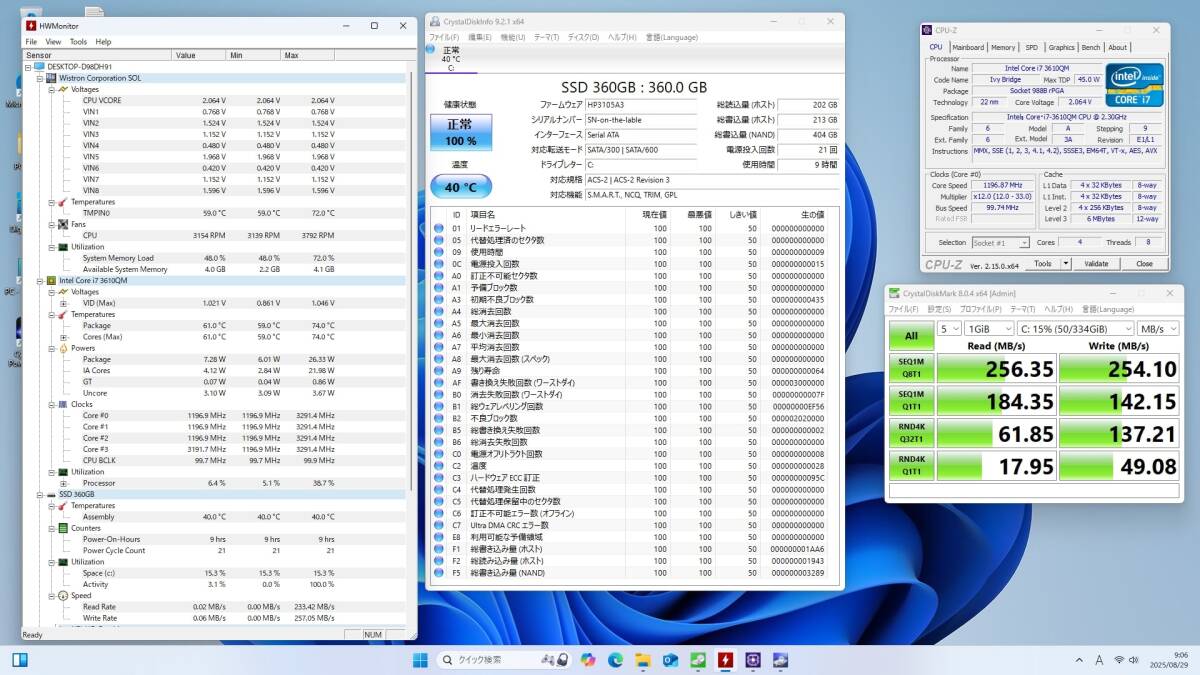Open the CPU-Z Tools dropdown arrow
Screen dimensions: 1200x675
coord(1065,264)
